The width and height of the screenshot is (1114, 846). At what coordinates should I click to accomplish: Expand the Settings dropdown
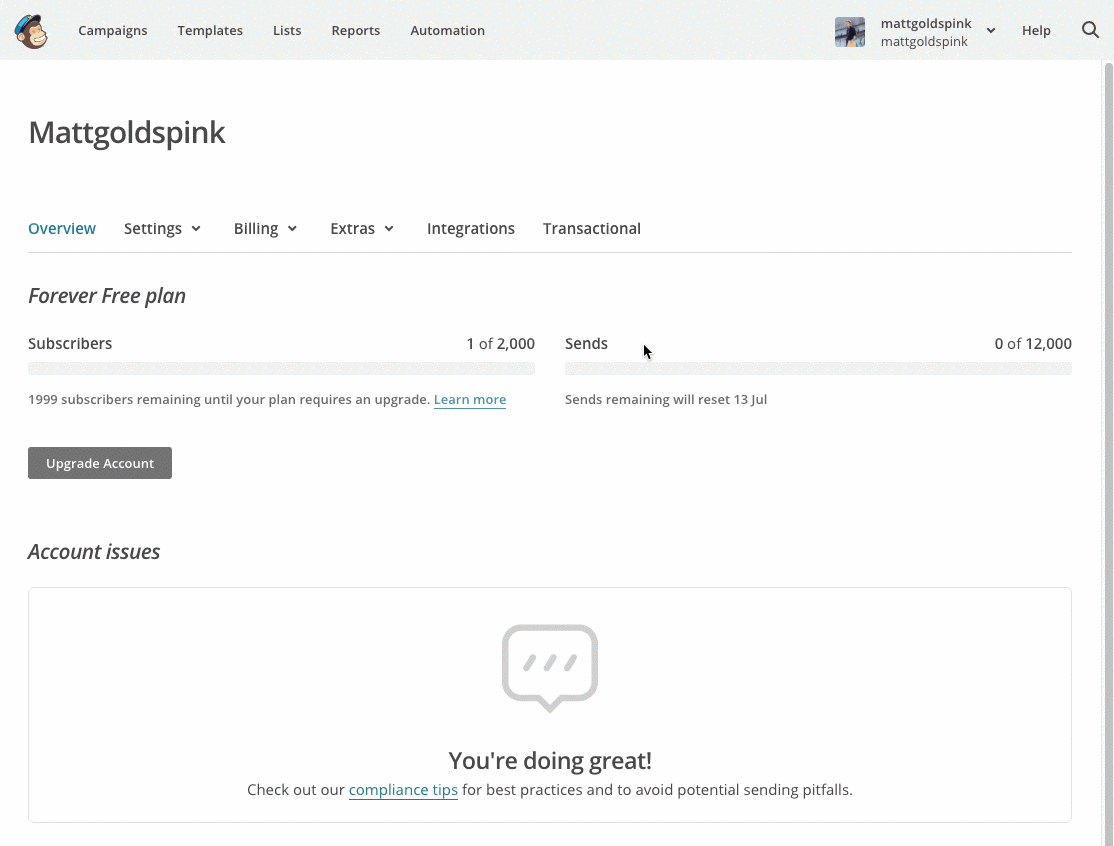[162, 228]
